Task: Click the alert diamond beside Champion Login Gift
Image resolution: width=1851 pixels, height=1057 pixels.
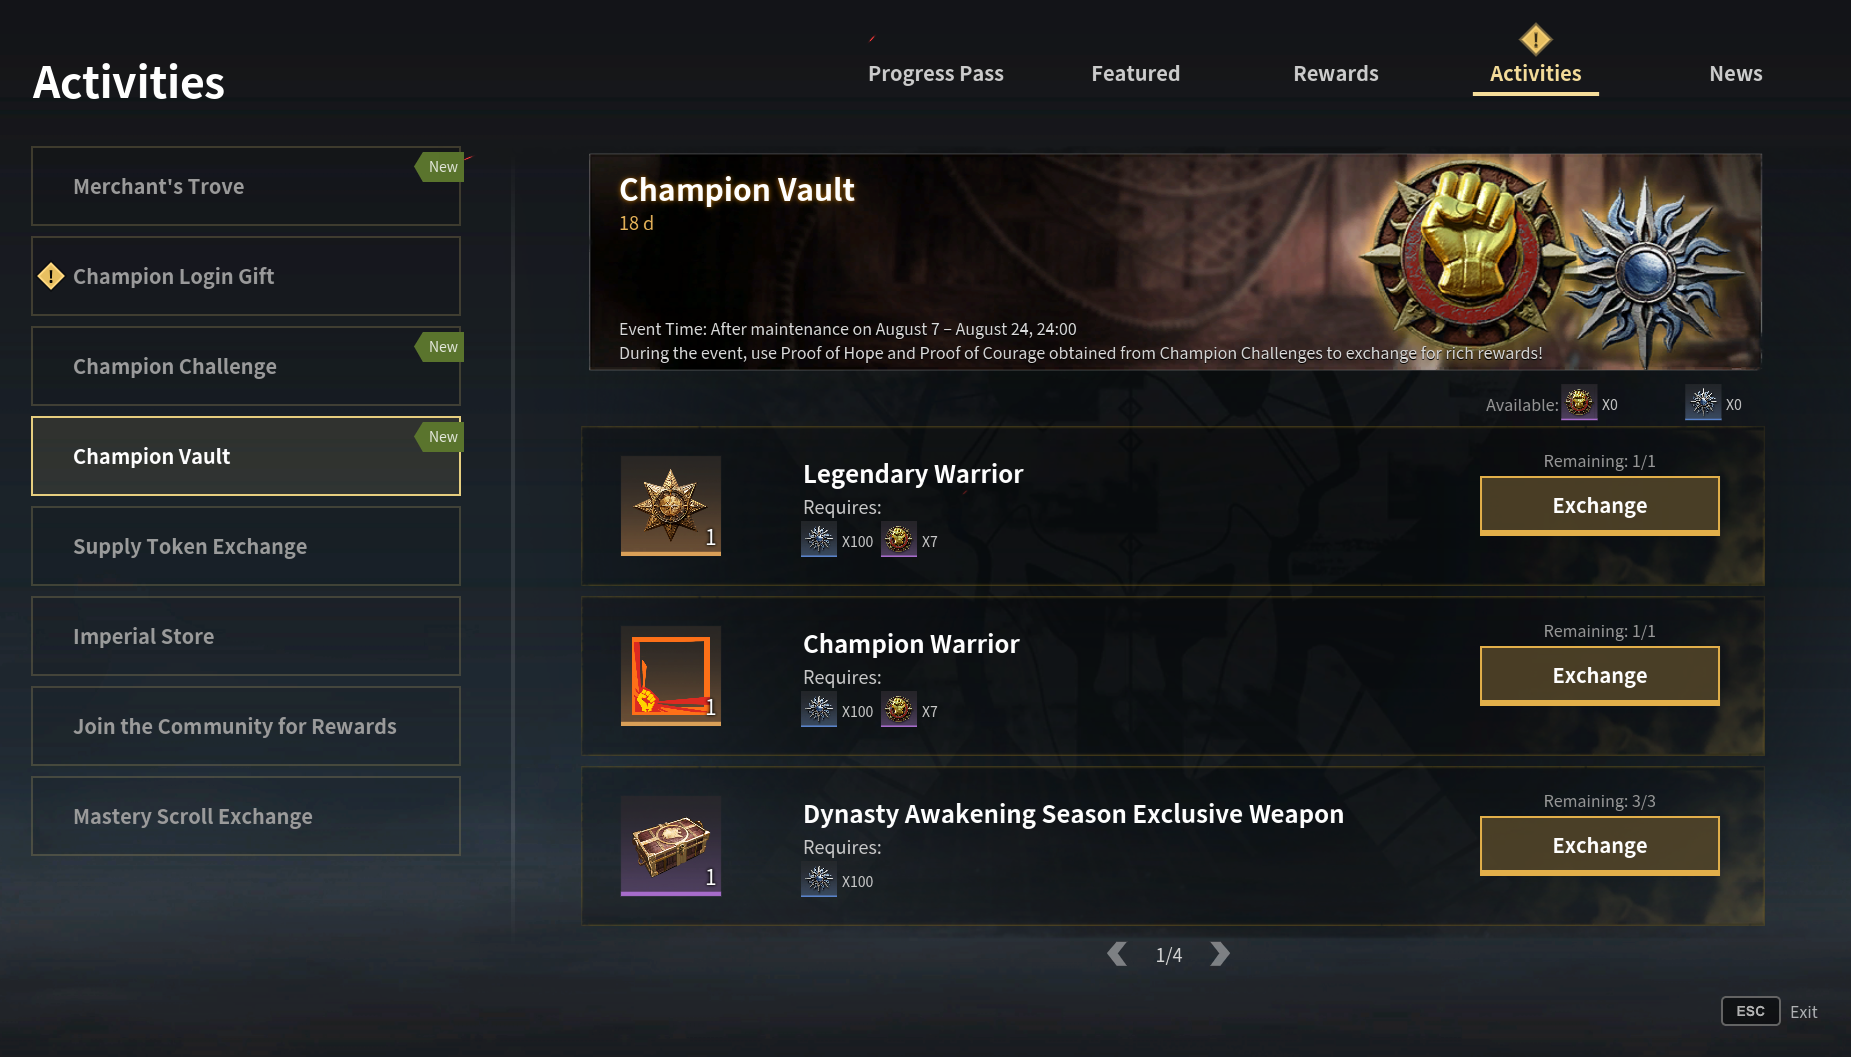Action: tap(51, 276)
